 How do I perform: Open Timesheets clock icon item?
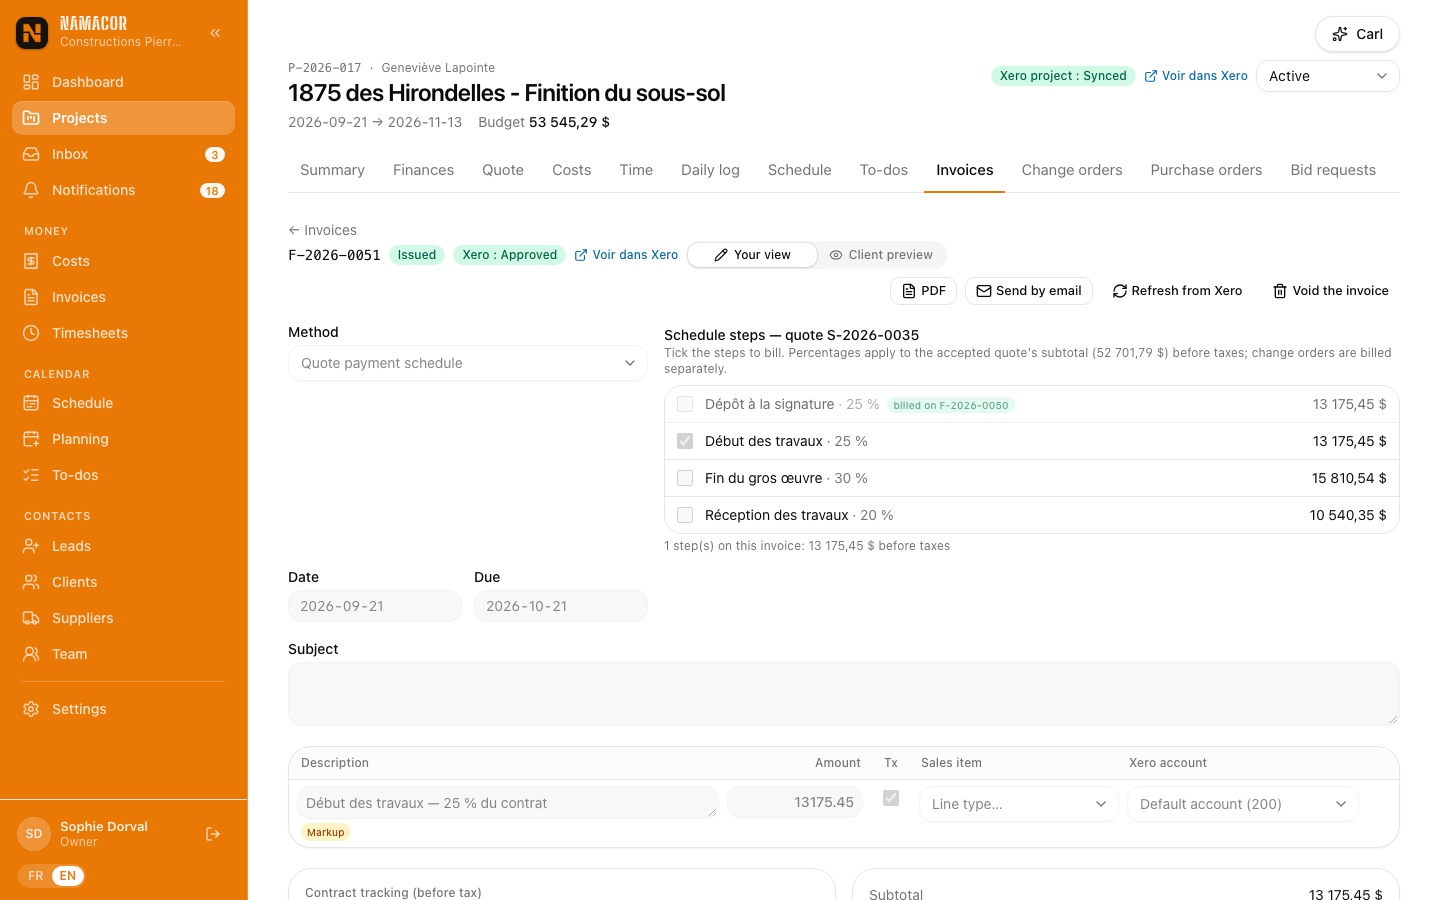tap(123, 333)
